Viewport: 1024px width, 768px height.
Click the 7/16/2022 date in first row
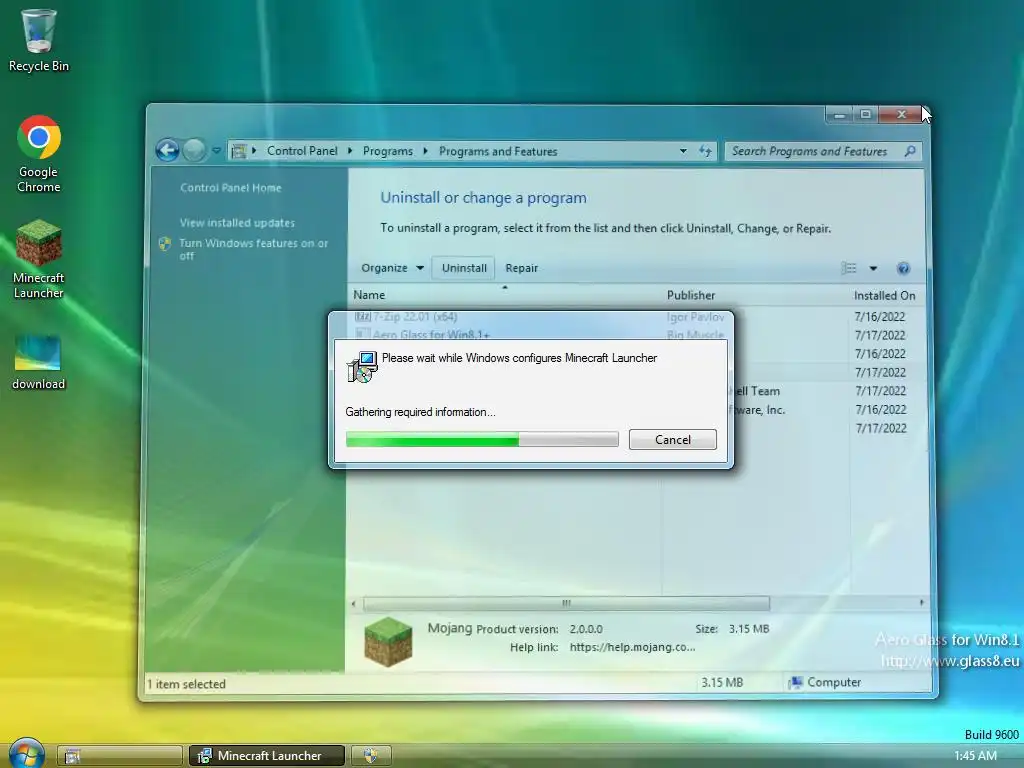[880, 317]
